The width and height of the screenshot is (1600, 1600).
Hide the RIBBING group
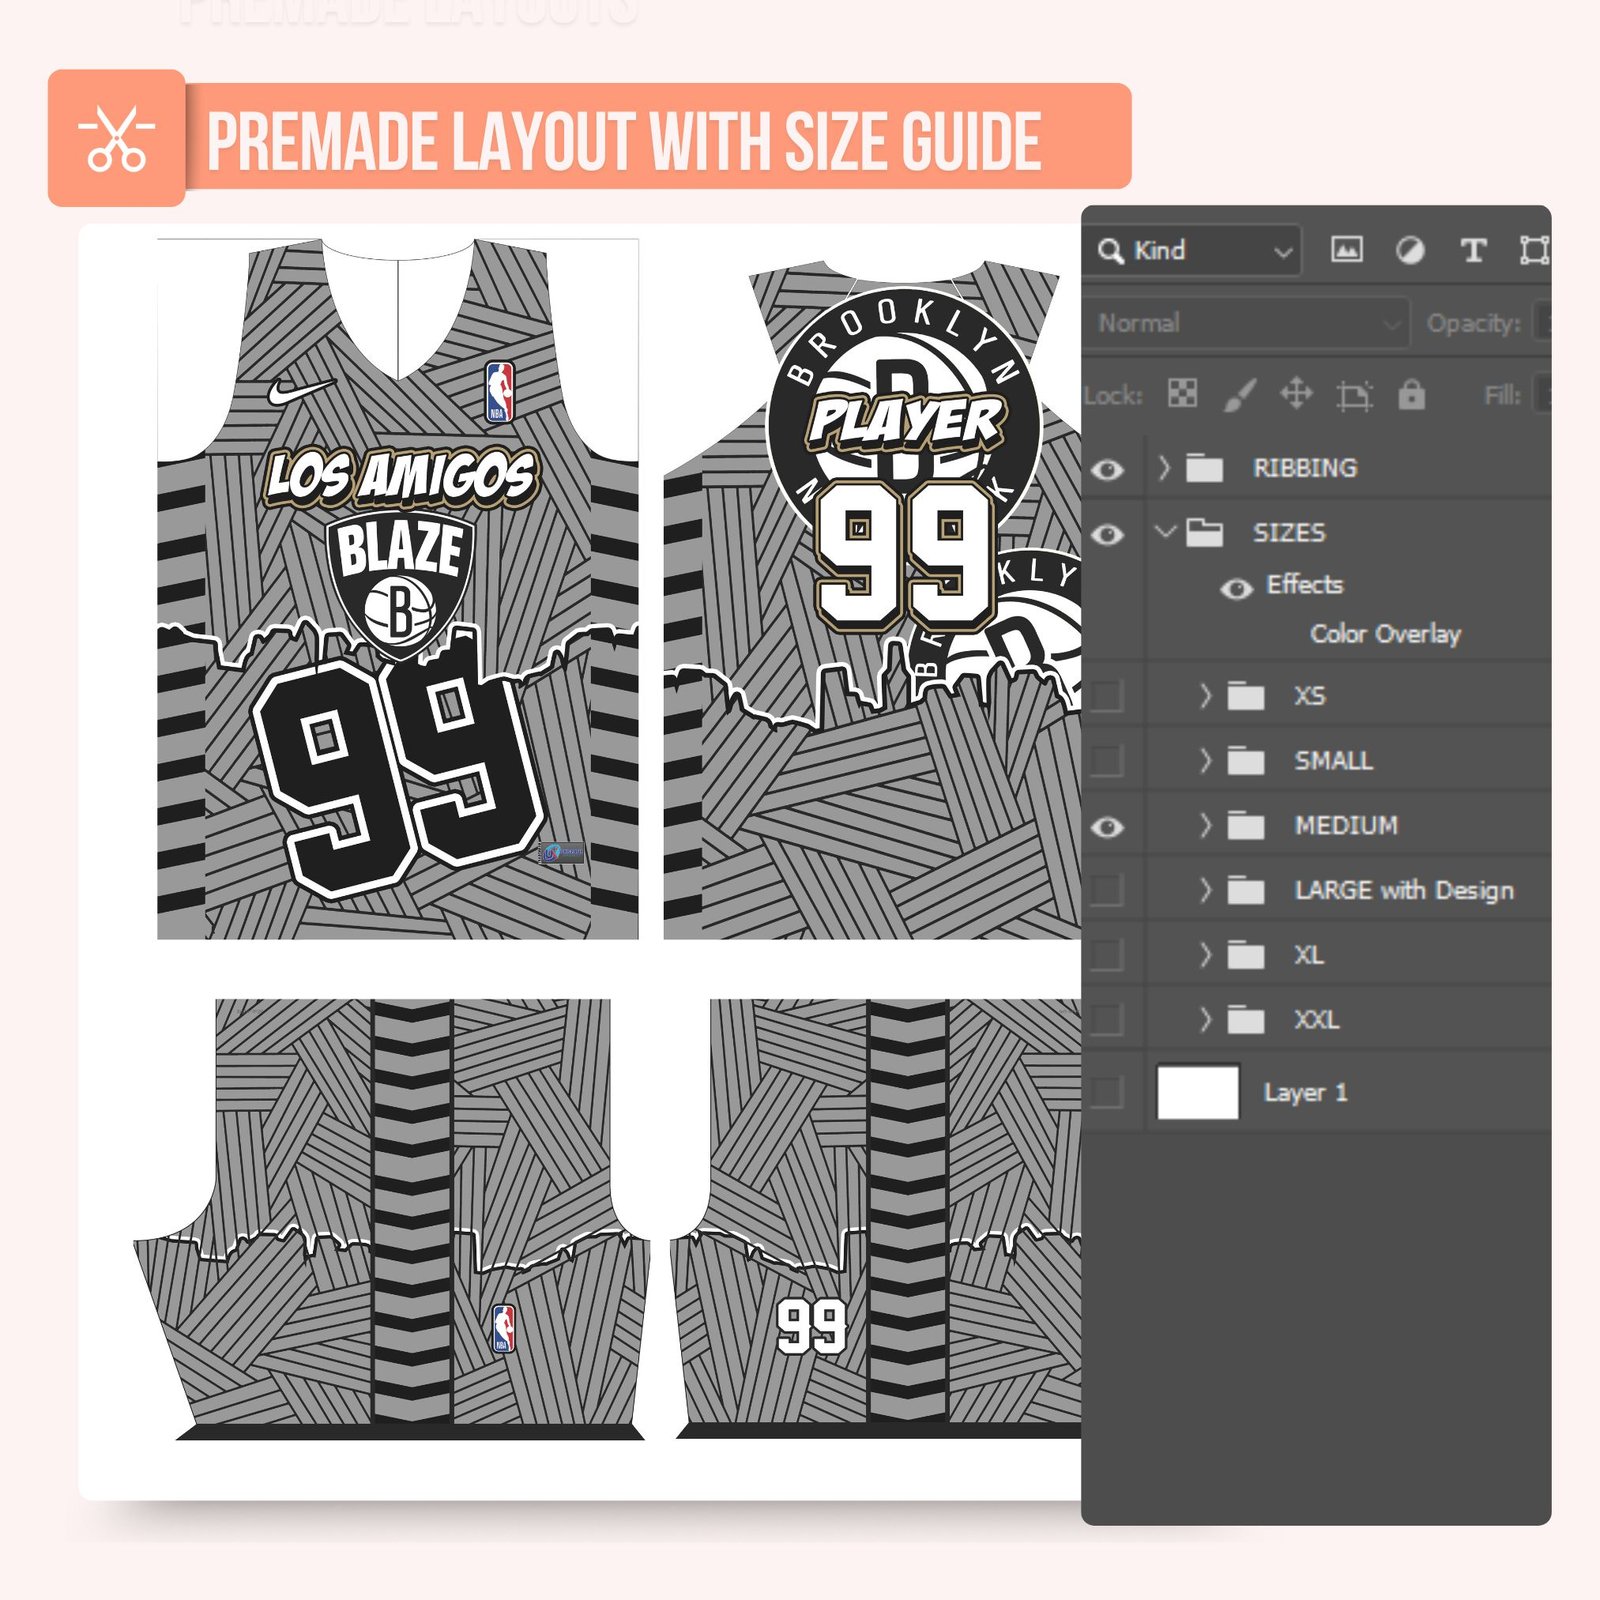click(1107, 469)
